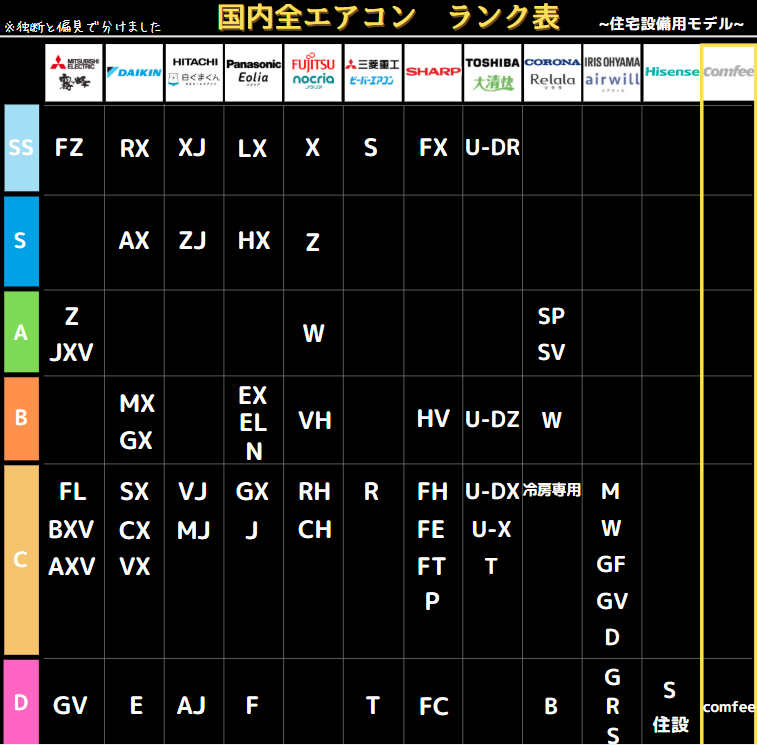Select the Mitsubishi FL model
Viewport: 757px width, 745px height.
tap(72, 492)
